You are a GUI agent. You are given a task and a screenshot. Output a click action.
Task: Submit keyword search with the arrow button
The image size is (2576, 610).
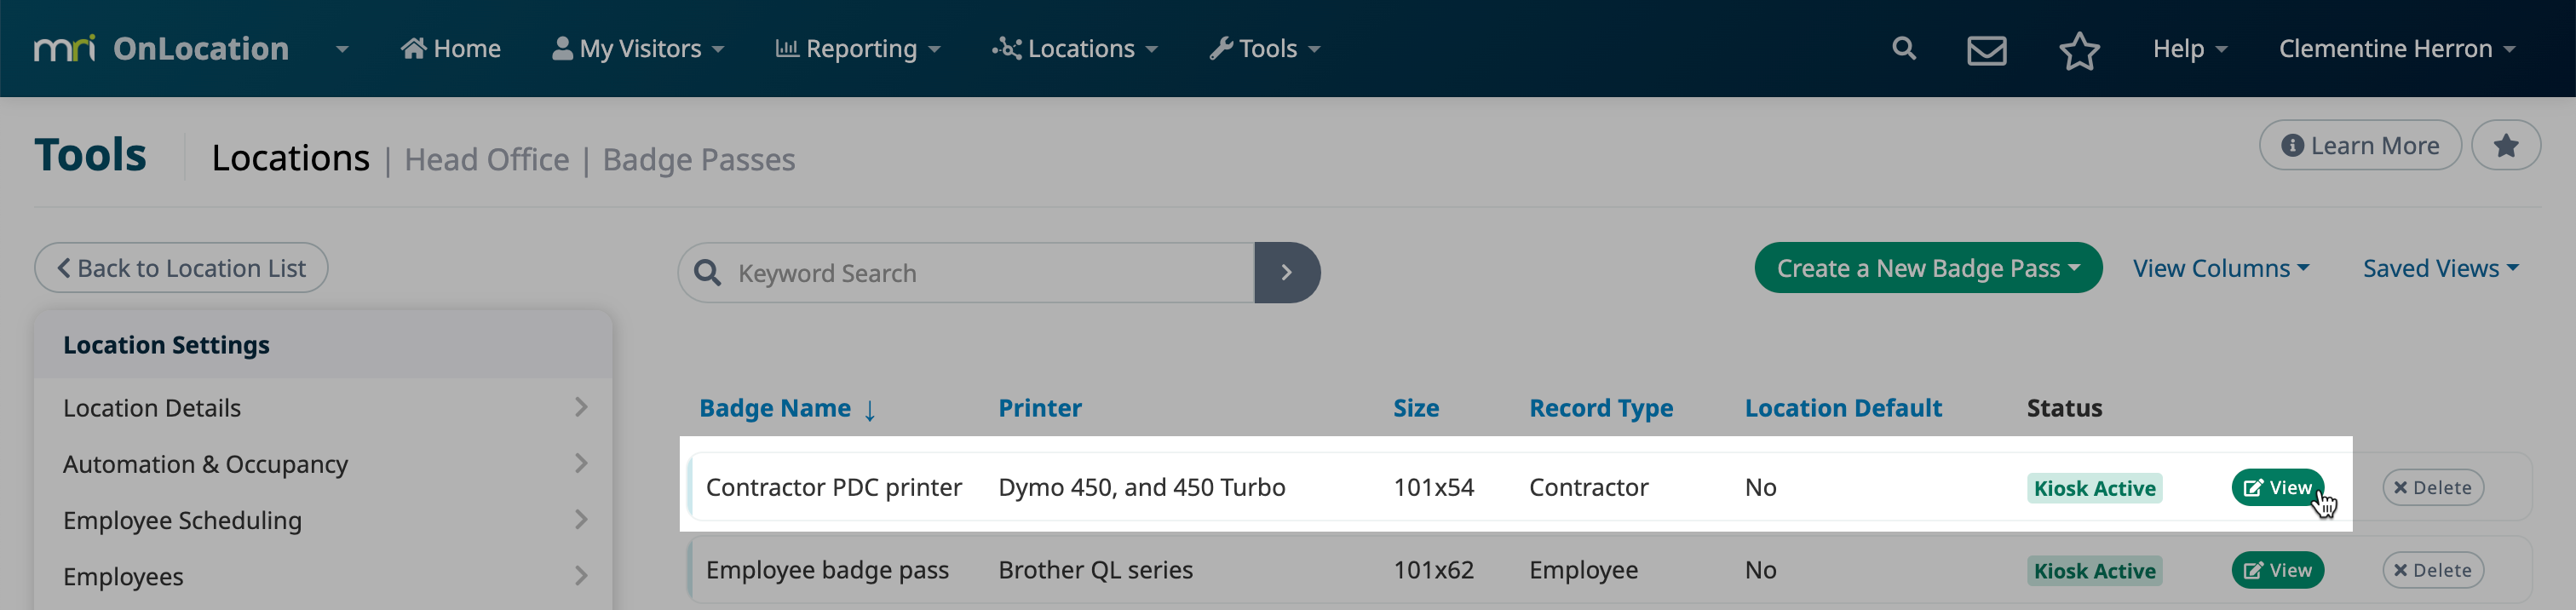(1286, 272)
